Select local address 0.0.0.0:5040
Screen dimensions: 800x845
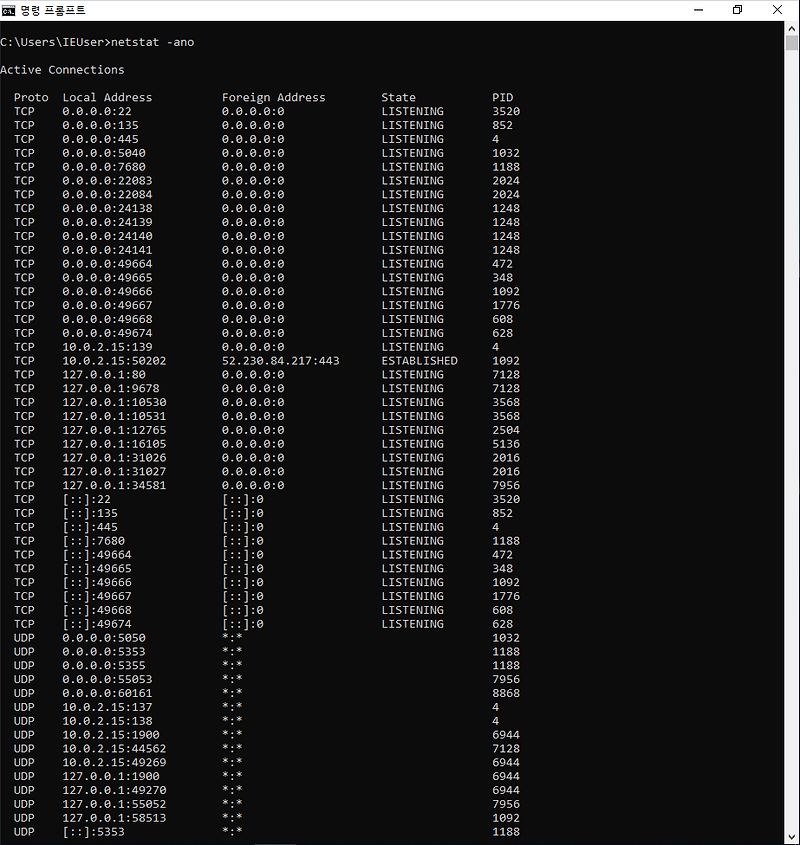(x=104, y=153)
